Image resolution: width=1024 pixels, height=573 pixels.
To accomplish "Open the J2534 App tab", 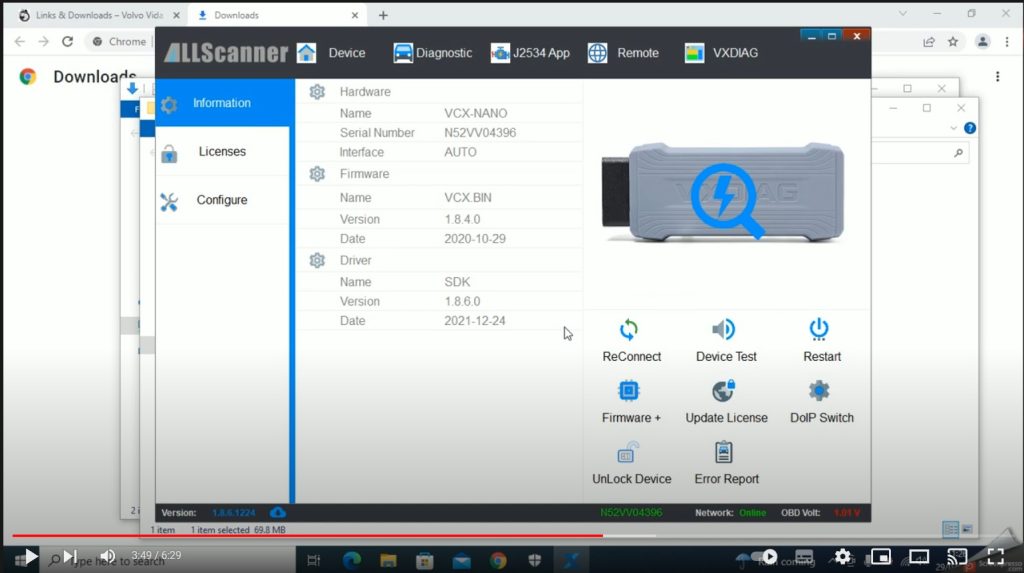I will point(530,53).
